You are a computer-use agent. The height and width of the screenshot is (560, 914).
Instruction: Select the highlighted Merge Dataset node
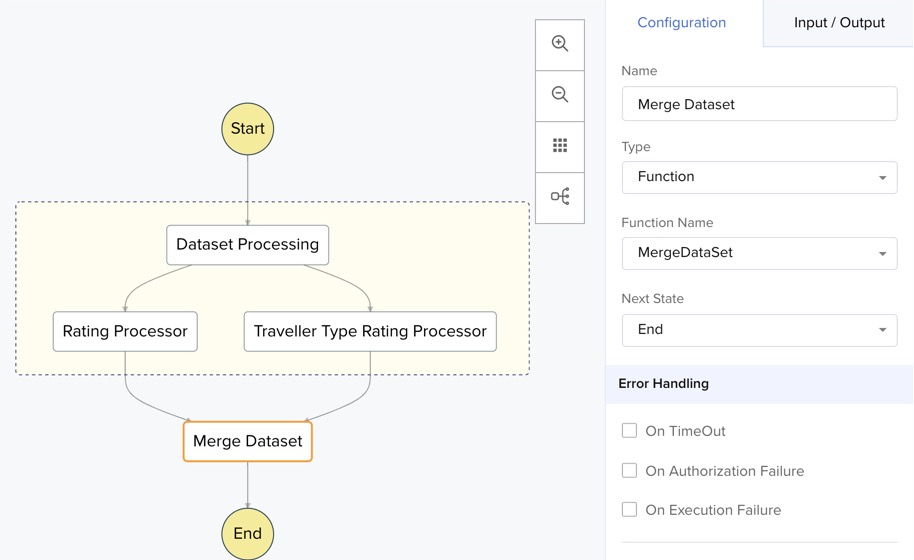(248, 441)
